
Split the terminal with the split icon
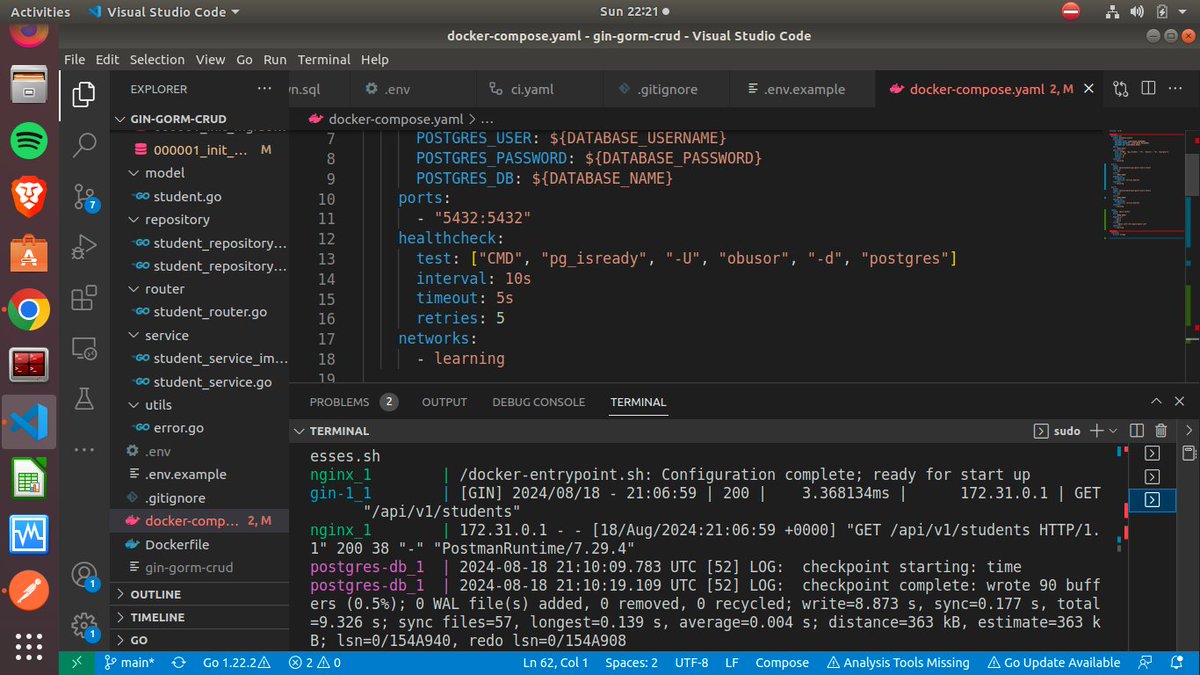[x=1138, y=430]
